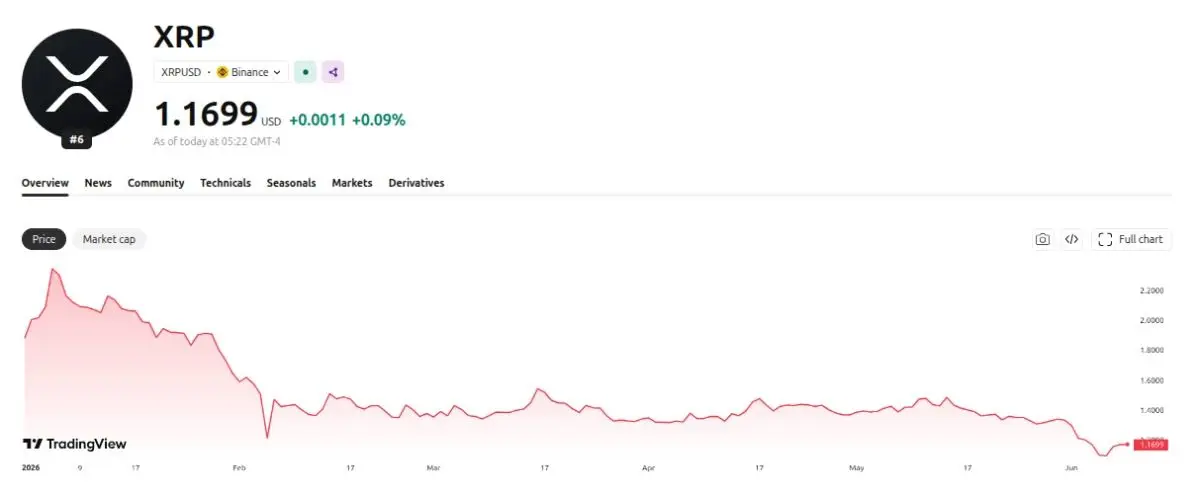
Task: Click the Feb date label on chart axis
Action: coord(238,467)
